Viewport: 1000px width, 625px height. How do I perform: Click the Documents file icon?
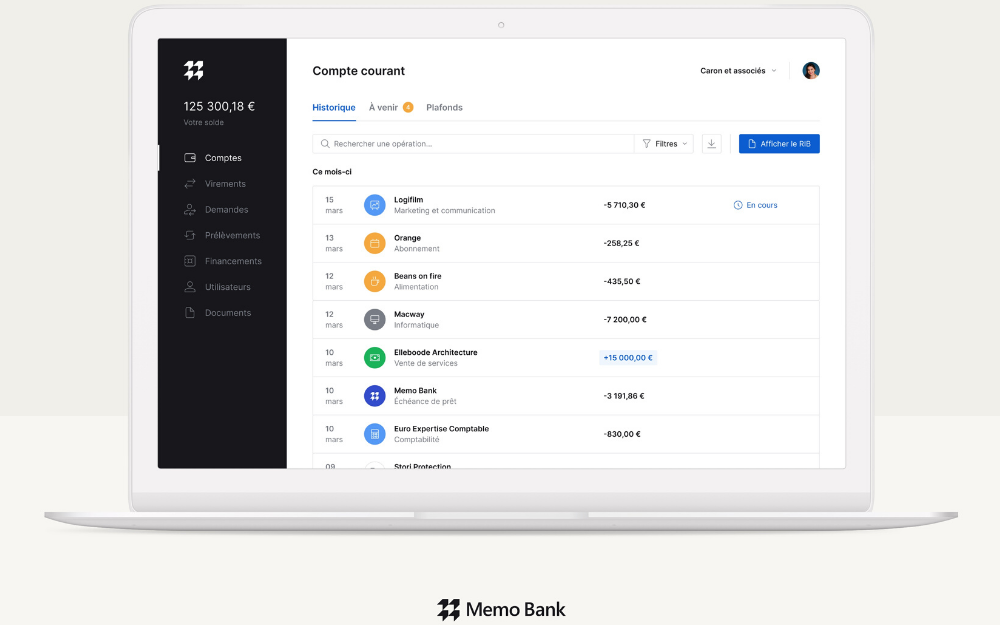pos(189,312)
